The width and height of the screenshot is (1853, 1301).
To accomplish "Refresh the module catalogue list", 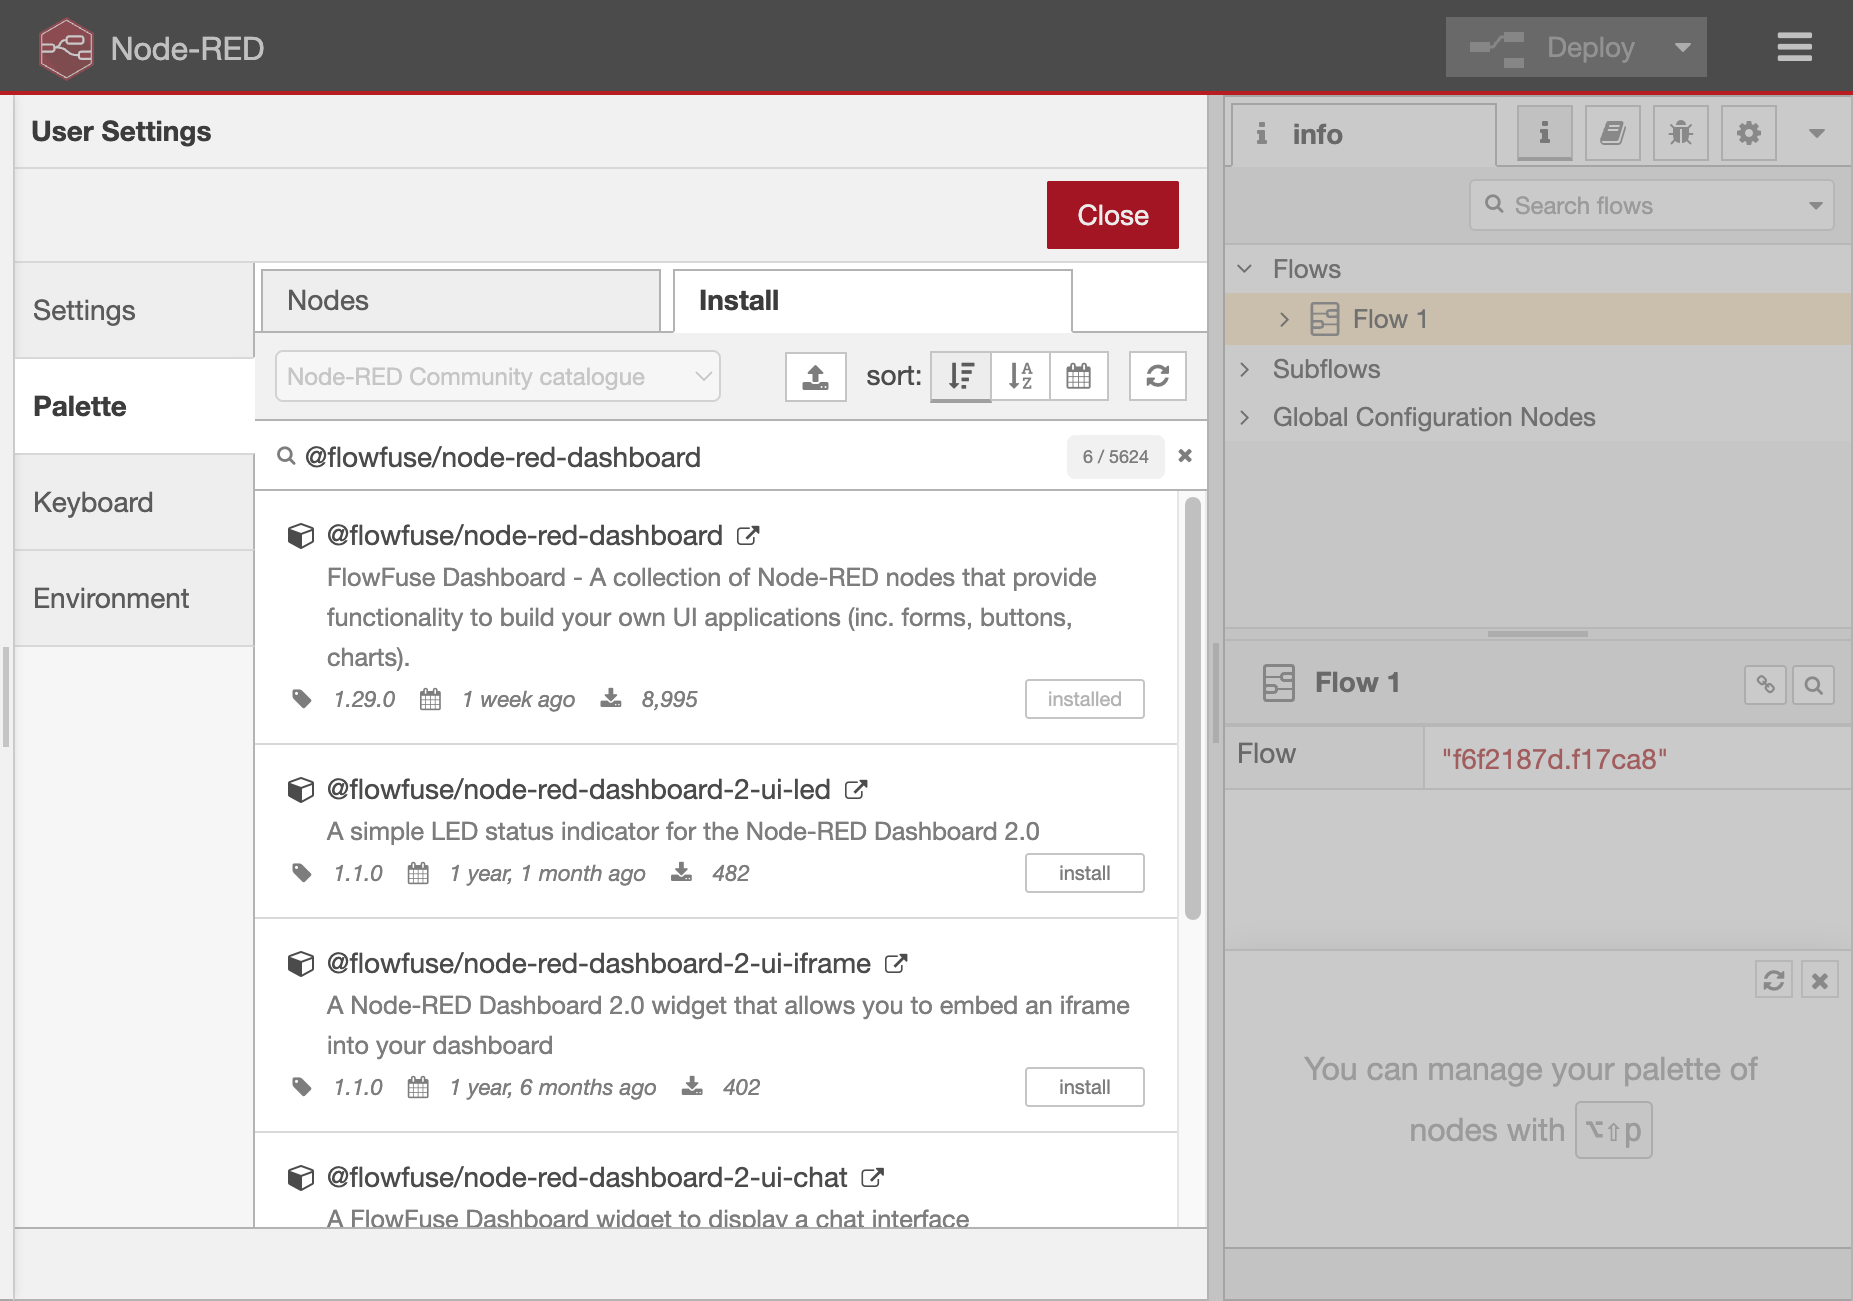I will tap(1157, 377).
